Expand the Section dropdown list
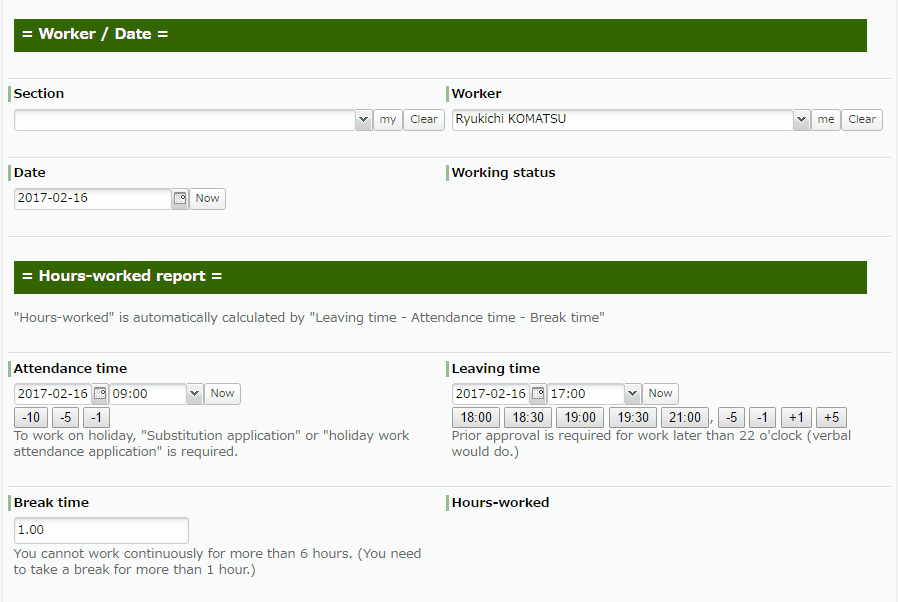Screen dimensions: 898x602 coord(364,119)
